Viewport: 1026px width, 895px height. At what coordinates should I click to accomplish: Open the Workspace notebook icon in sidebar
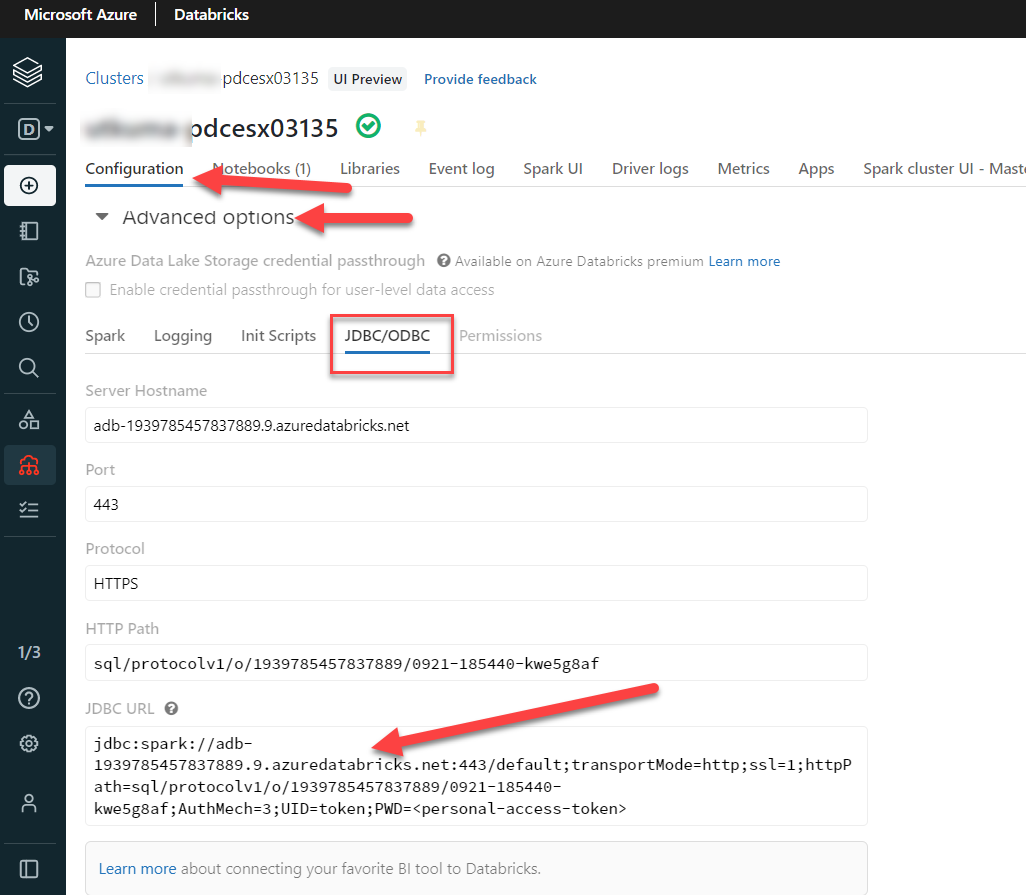pos(29,231)
